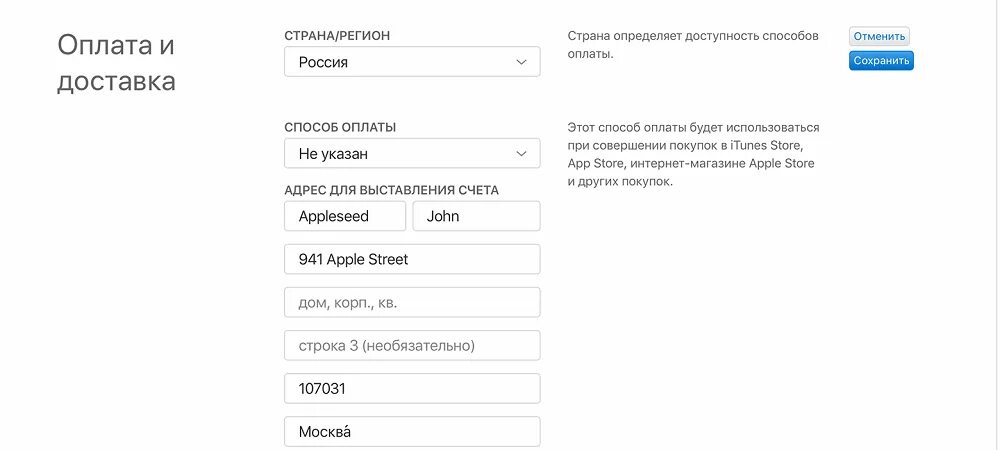
Task: Click the Отменить button
Action: click(879, 36)
